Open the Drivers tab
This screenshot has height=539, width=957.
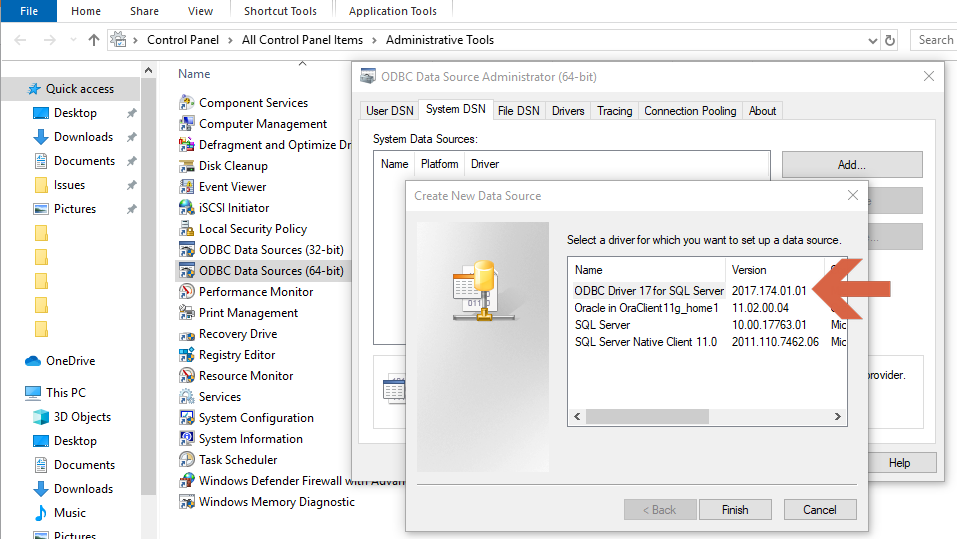(568, 111)
